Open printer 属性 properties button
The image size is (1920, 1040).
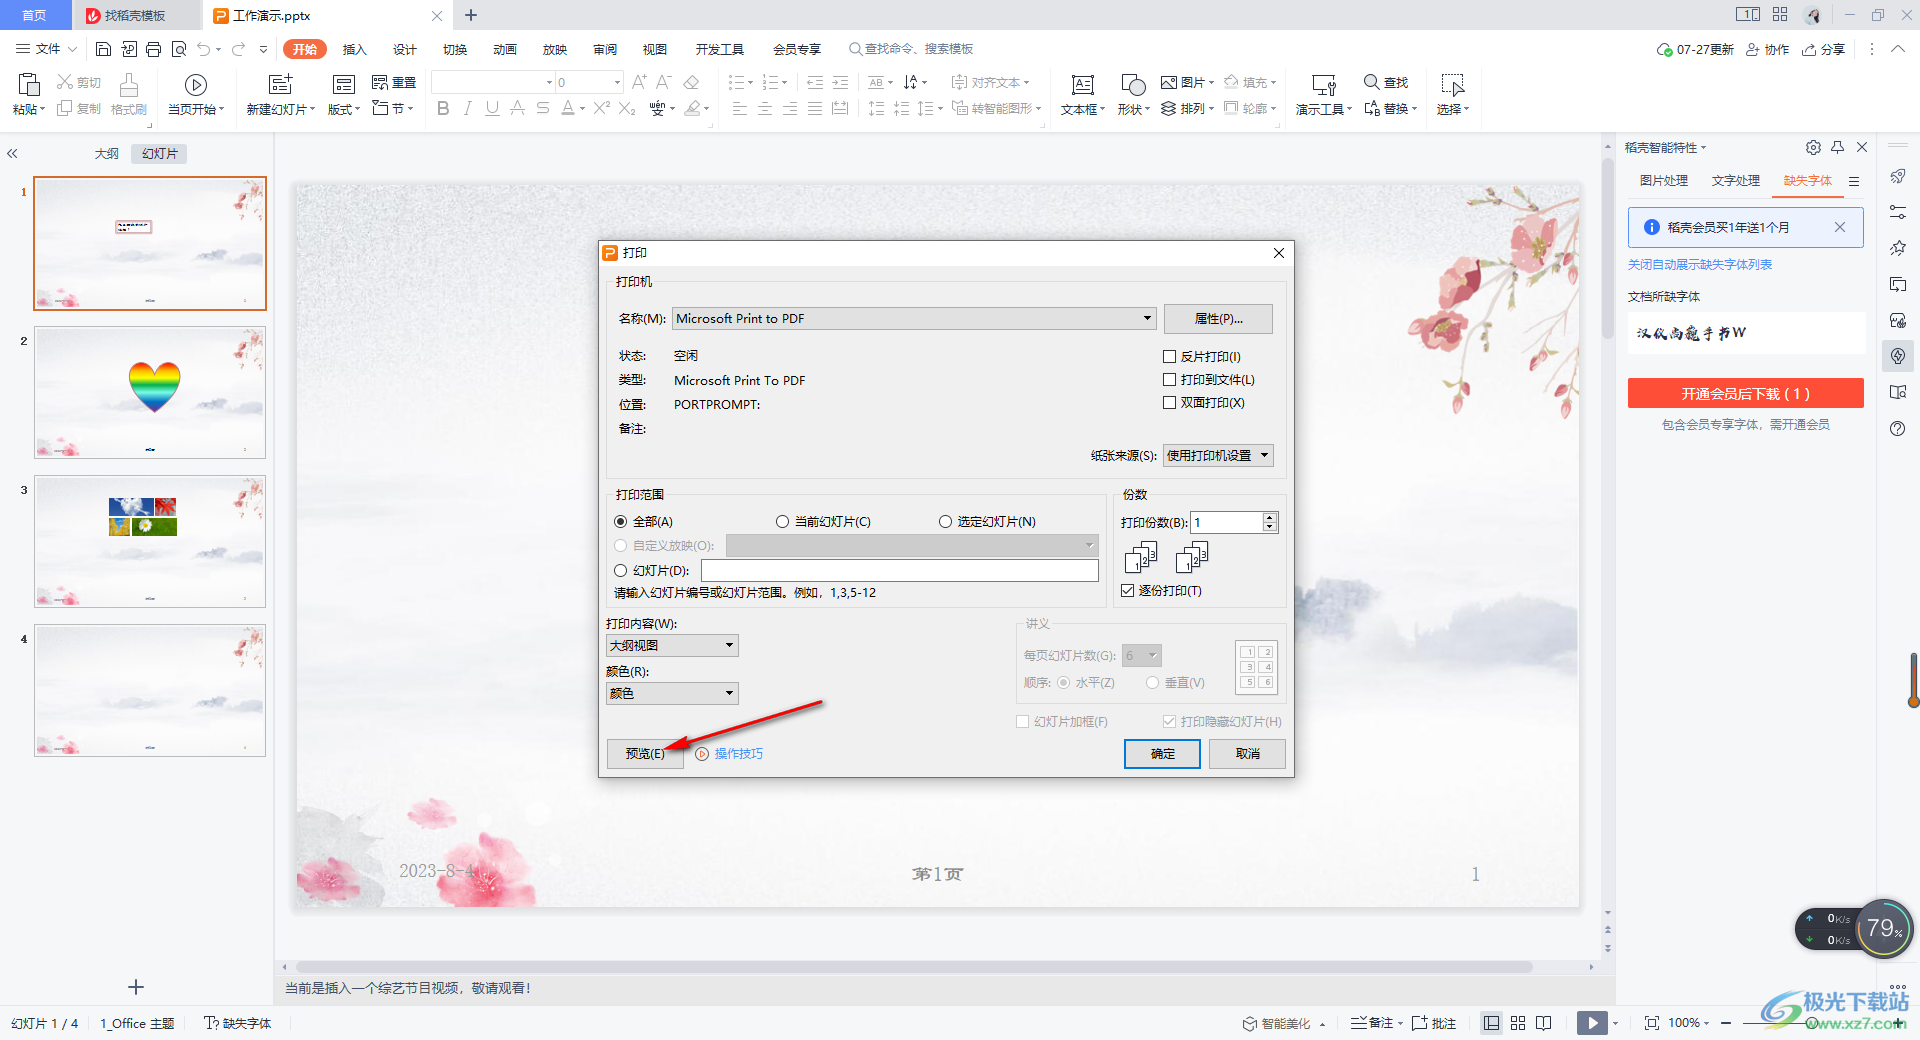click(1218, 319)
